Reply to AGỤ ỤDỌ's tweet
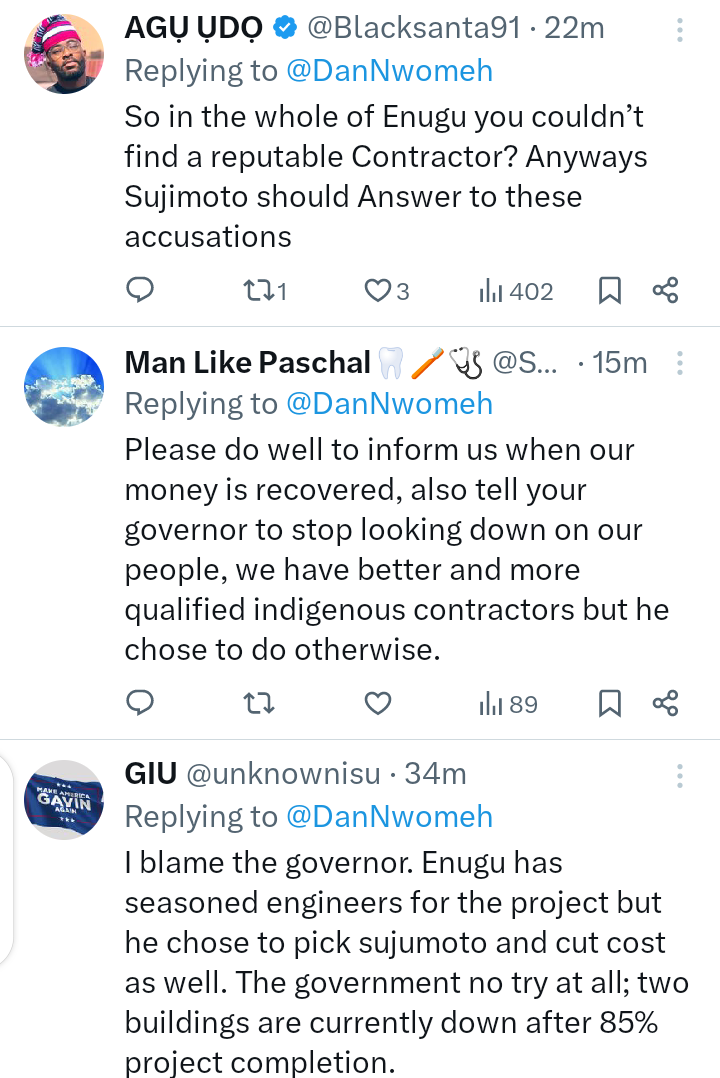This screenshot has width=720, height=1078. coord(140,290)
